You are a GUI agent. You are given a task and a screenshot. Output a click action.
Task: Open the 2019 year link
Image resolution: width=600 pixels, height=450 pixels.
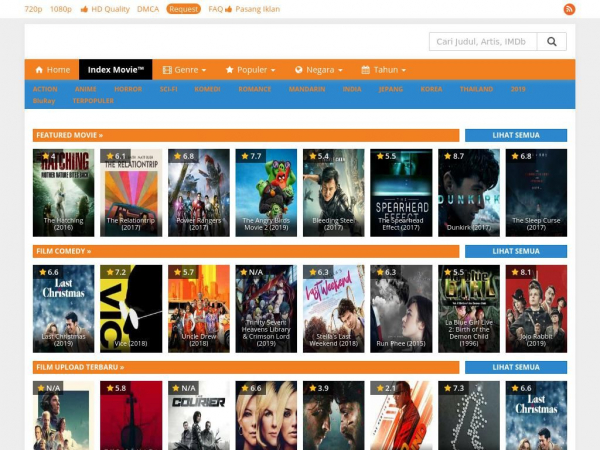(x=518, y=89)
